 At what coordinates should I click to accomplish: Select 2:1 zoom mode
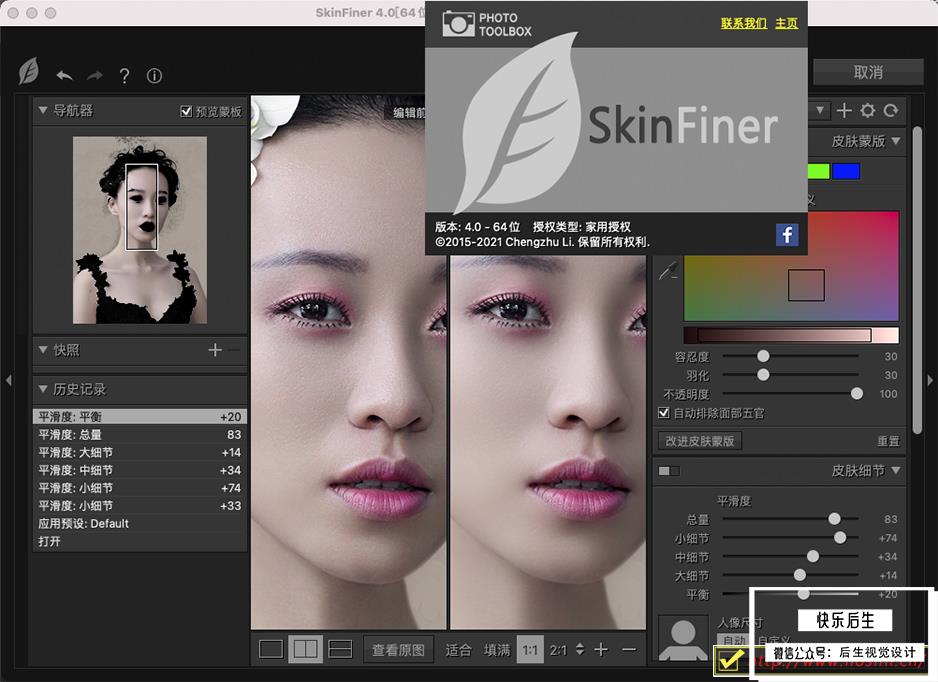click(x=558, y=650)
